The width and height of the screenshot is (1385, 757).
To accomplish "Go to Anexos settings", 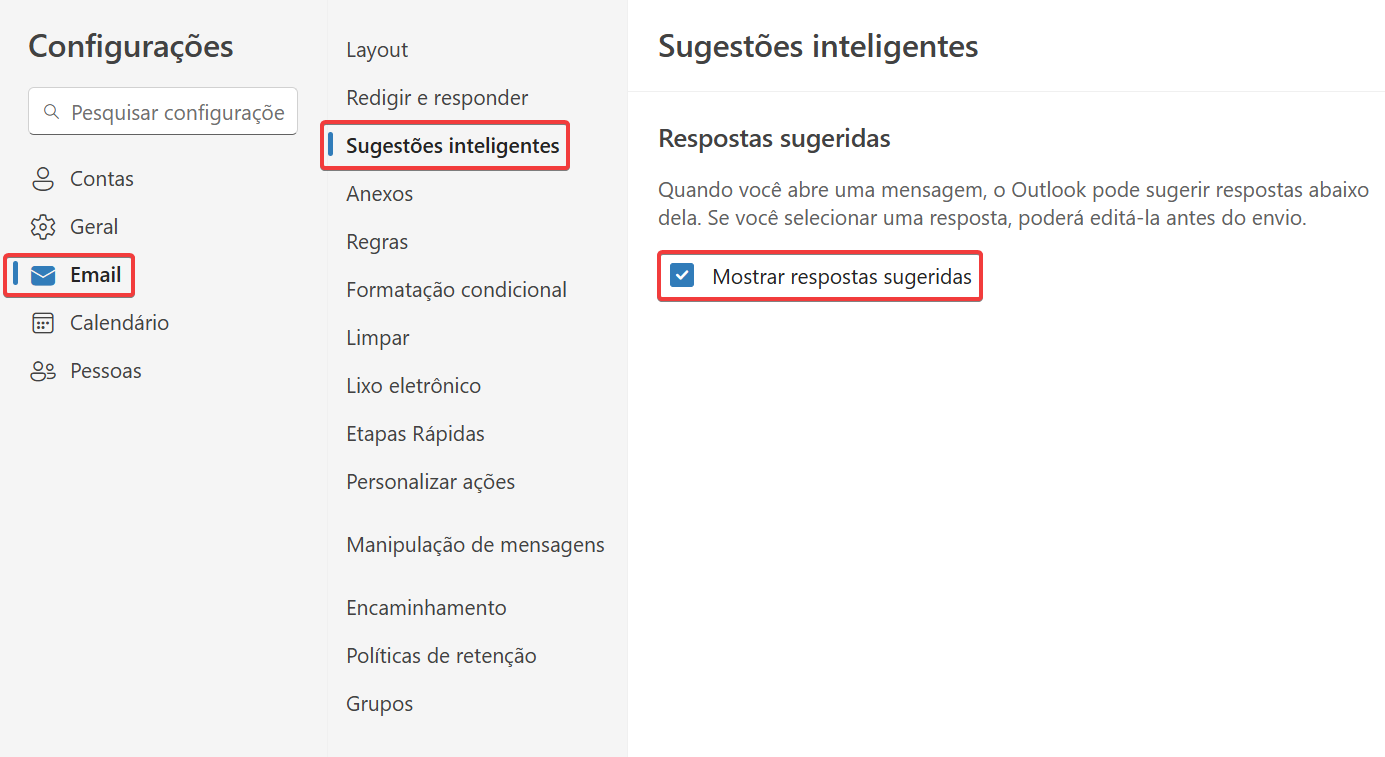I will (379, 194).
